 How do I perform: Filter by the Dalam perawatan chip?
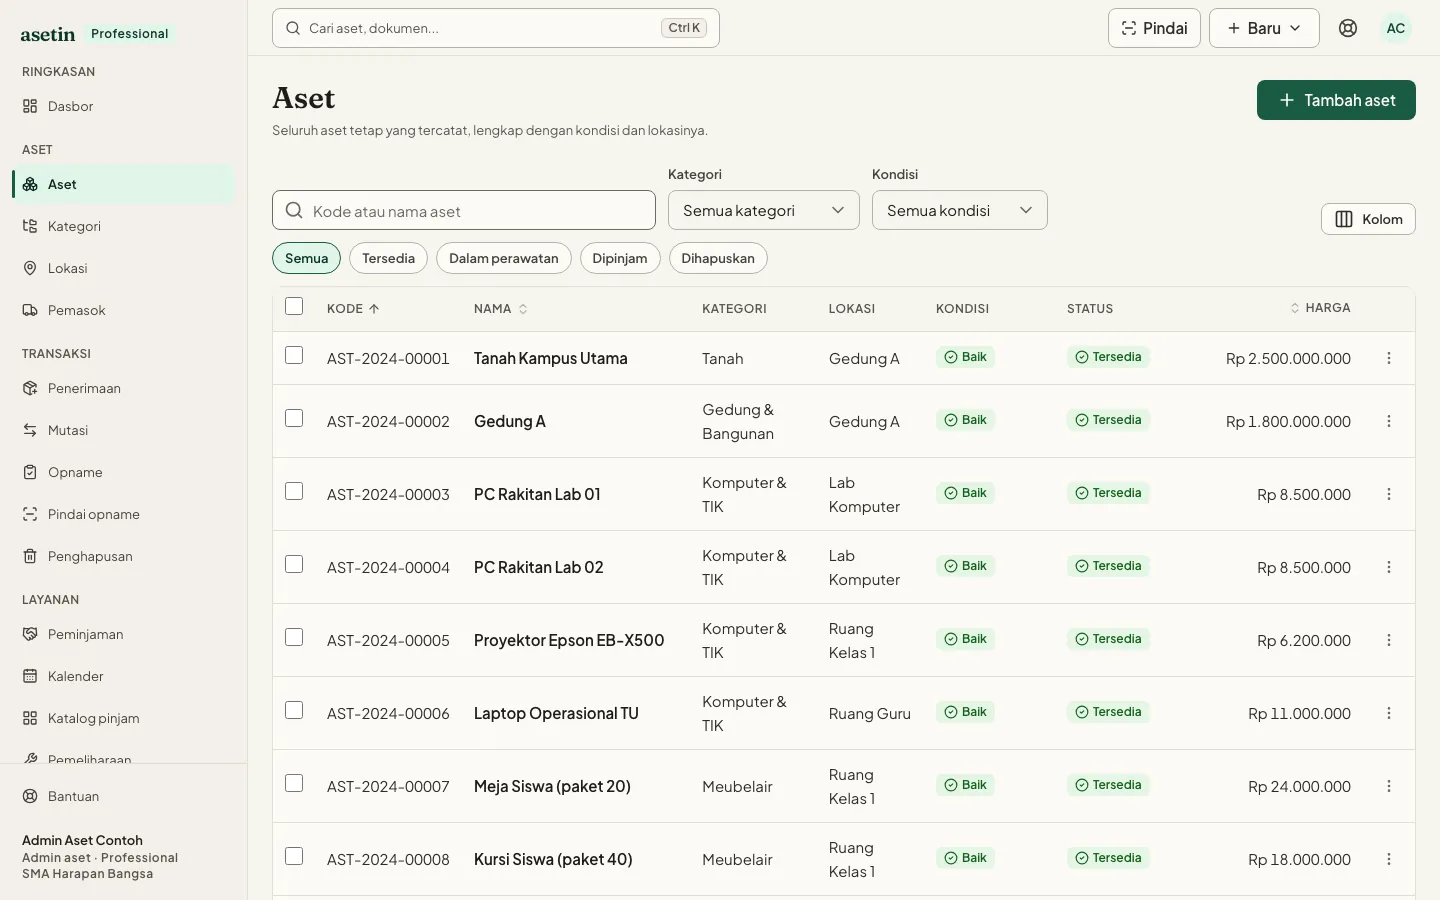point(504,258)
